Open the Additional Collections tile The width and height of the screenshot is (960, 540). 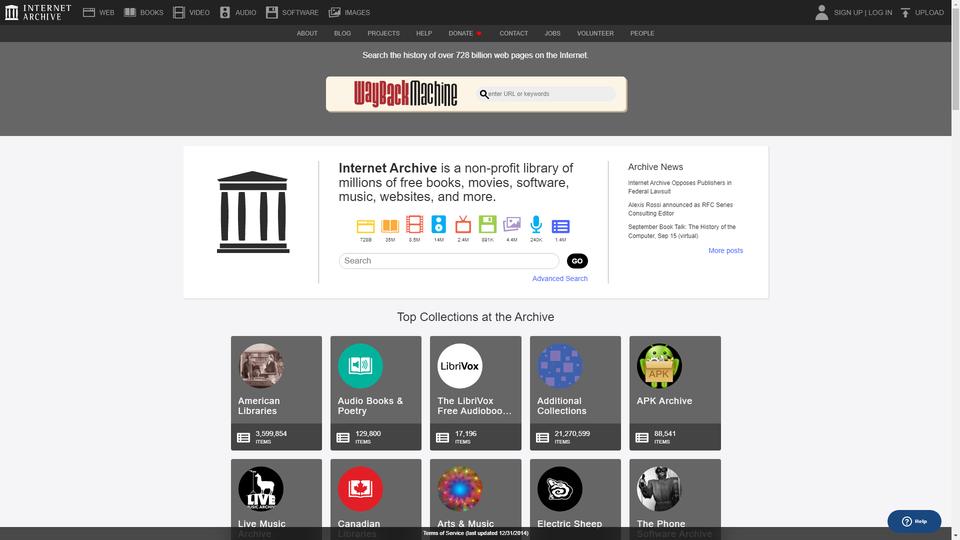575,392
